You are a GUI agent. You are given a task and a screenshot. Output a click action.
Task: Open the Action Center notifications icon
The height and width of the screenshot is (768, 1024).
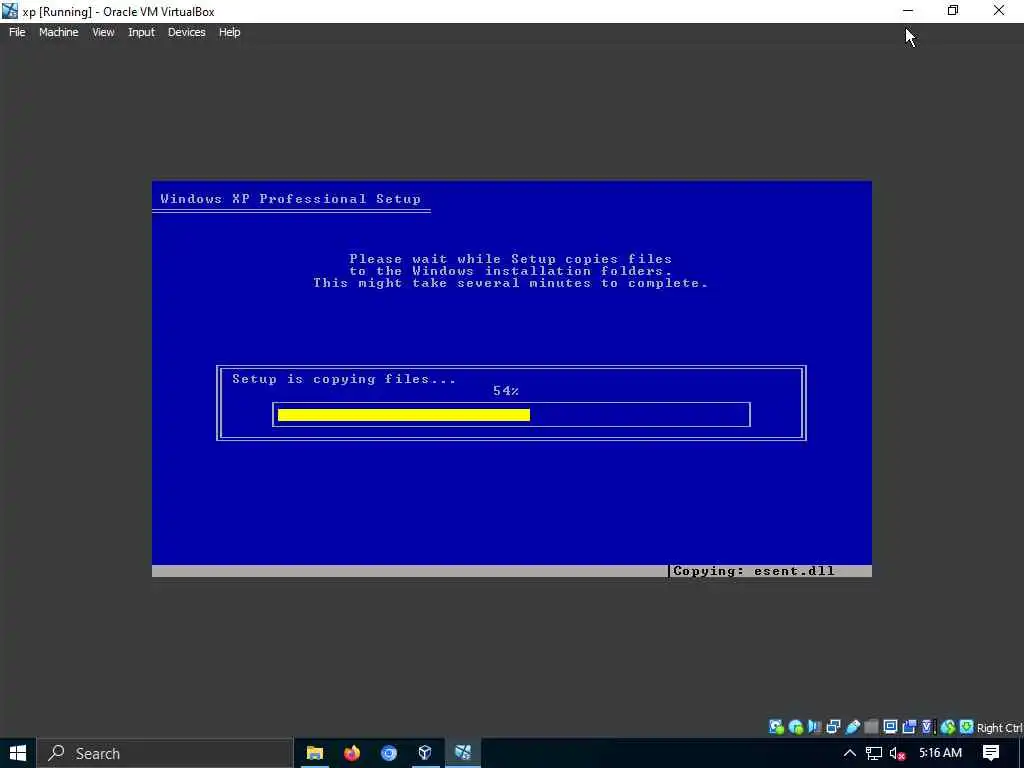pyautogui.click(x=991, y=753)
